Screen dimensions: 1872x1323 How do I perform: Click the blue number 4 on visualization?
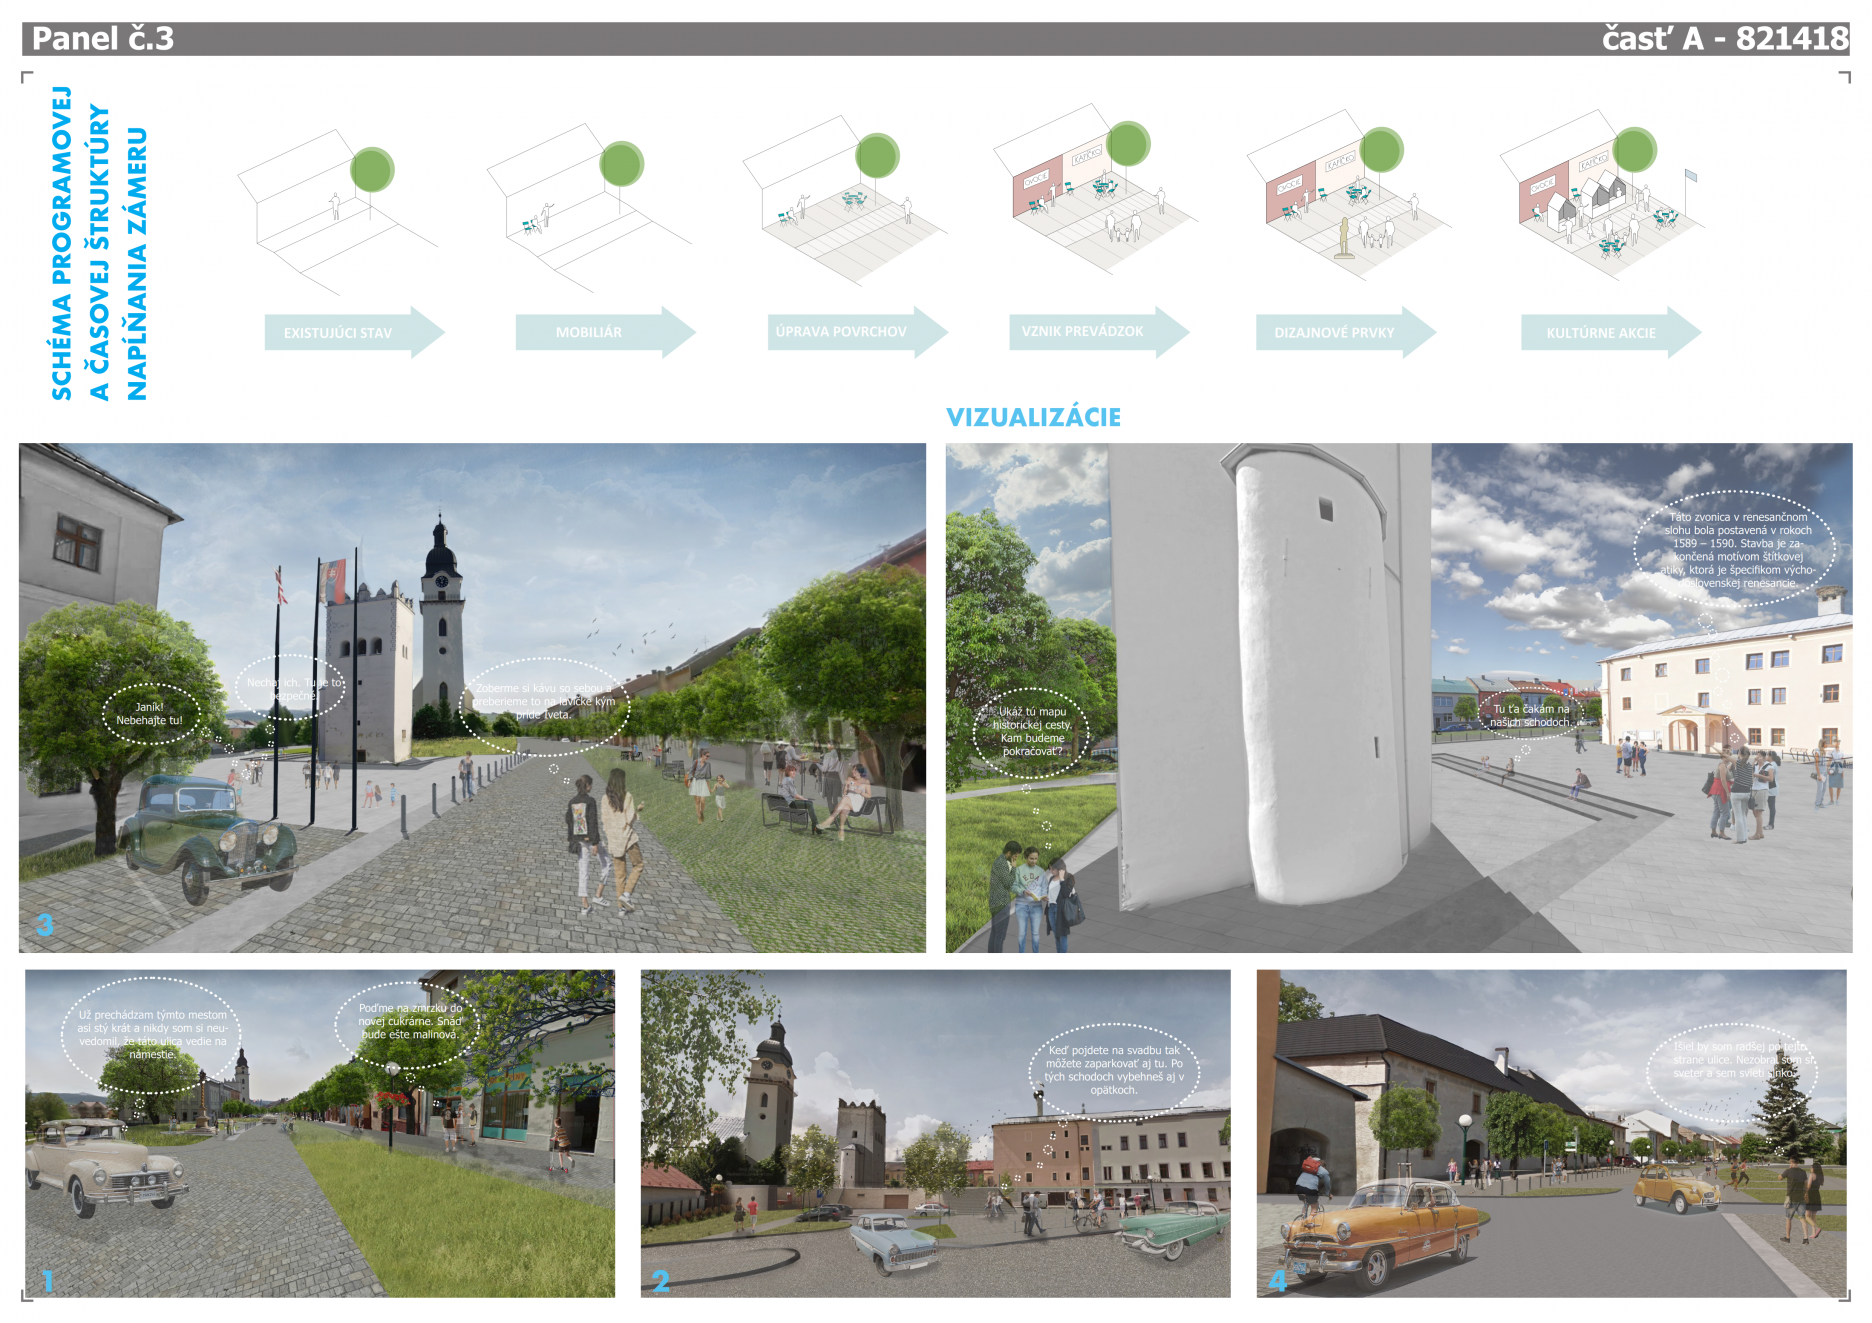click(1277, 1281)
